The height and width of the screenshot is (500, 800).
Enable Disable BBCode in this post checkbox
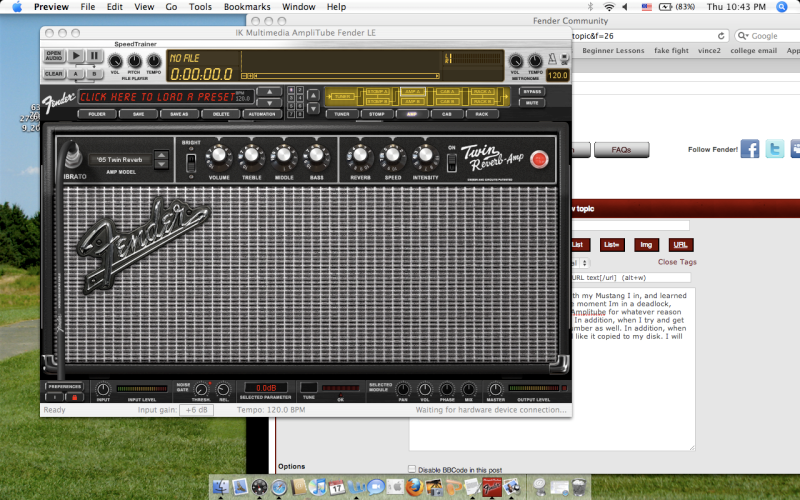412,468
